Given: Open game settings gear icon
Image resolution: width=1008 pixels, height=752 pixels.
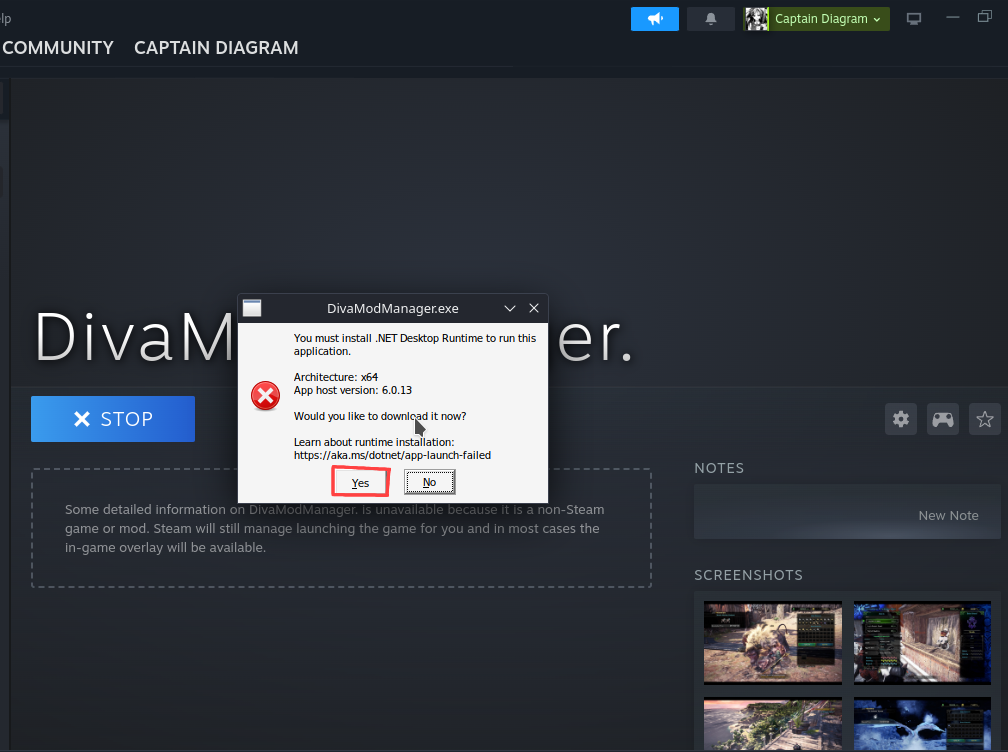Looking at the screenshot, I should coord(901,419).
